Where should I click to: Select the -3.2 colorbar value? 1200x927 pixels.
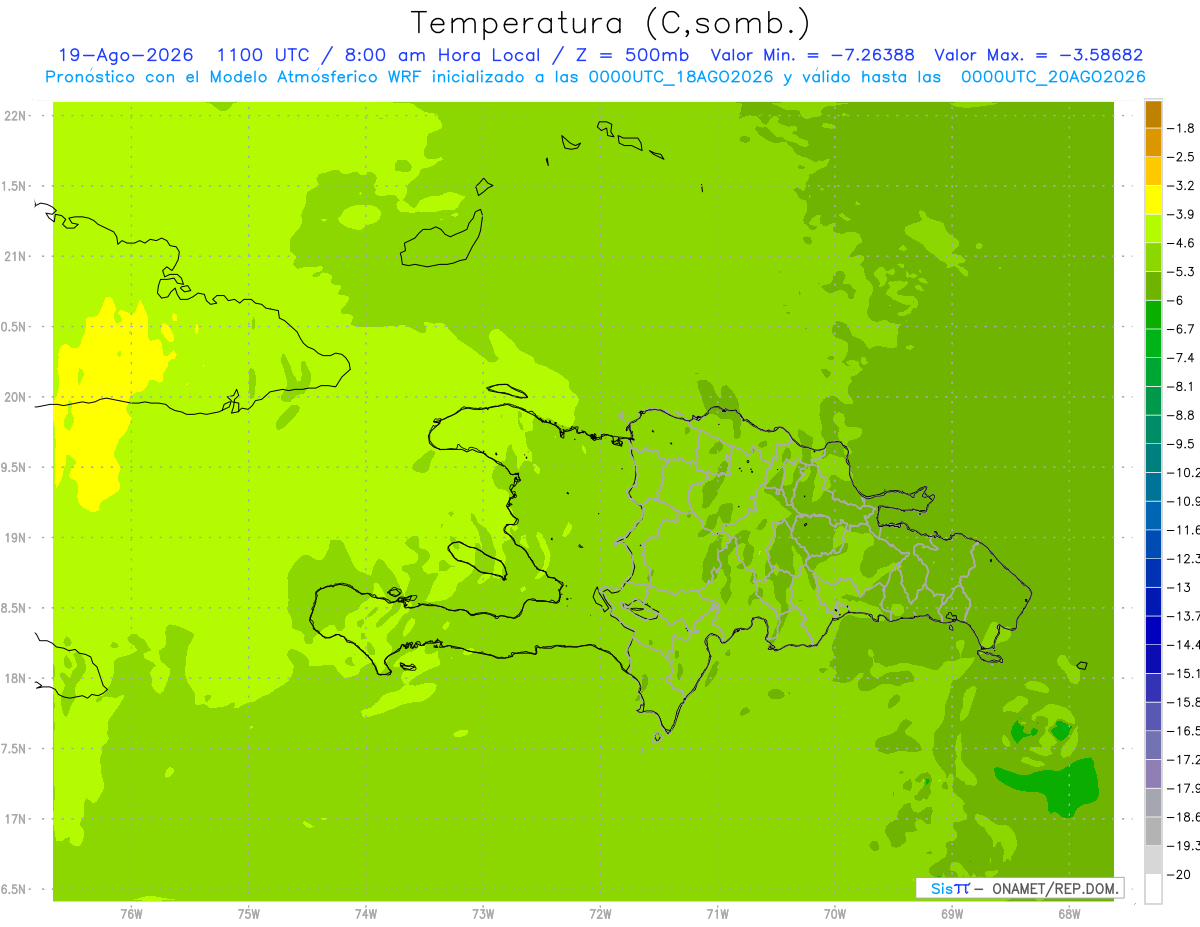(x=1182, y=186)
